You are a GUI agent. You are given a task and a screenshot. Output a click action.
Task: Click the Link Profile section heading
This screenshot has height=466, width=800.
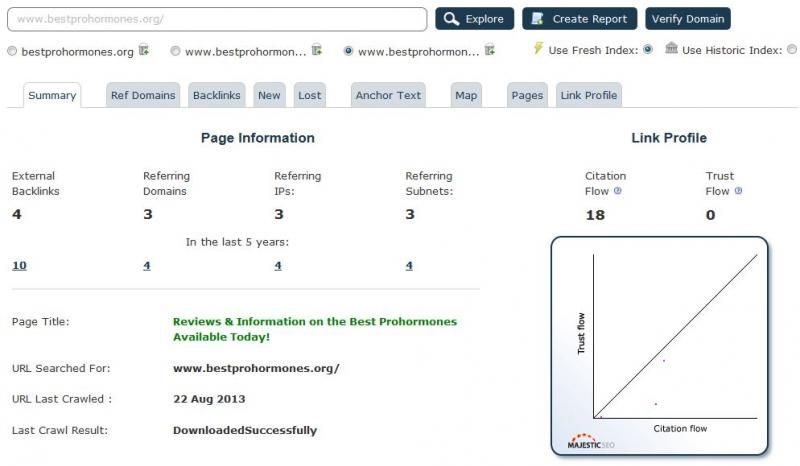click(669, 138)
